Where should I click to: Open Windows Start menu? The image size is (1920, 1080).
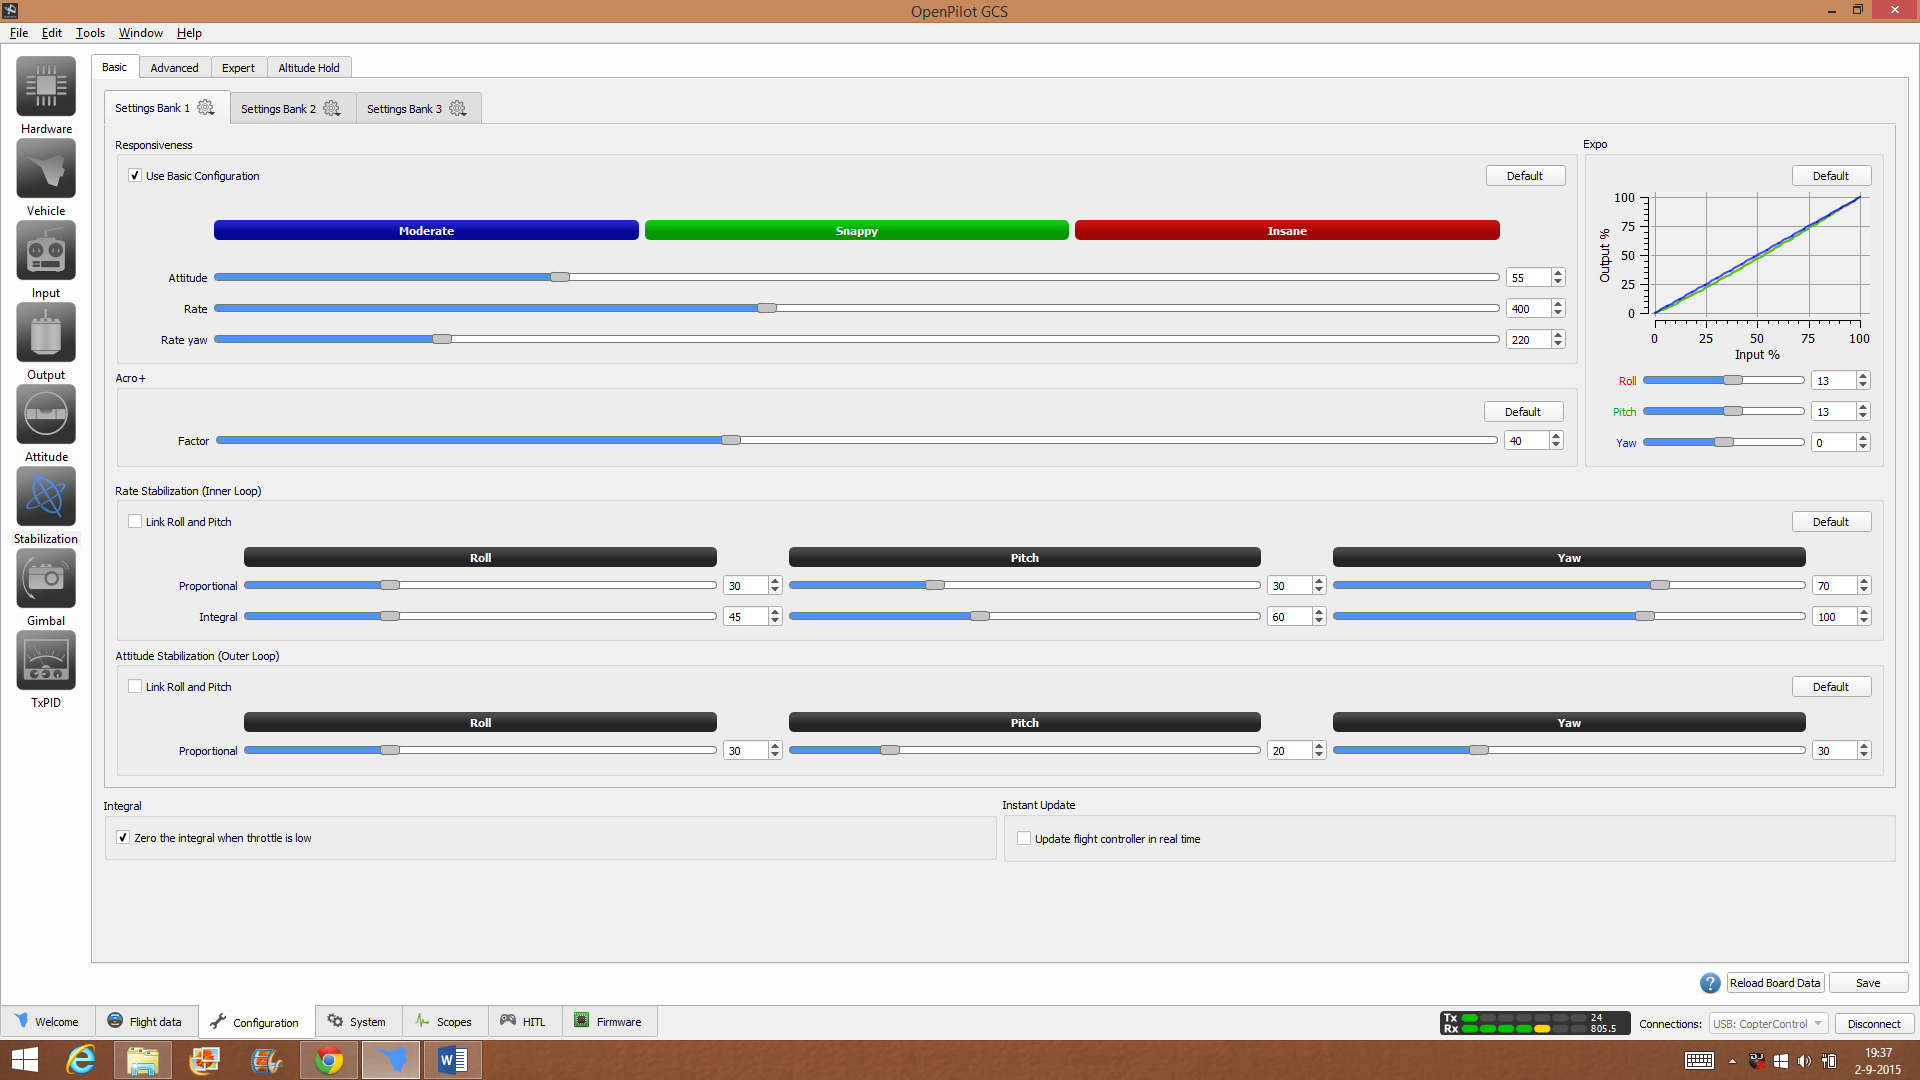click(x=25, y=1060)
